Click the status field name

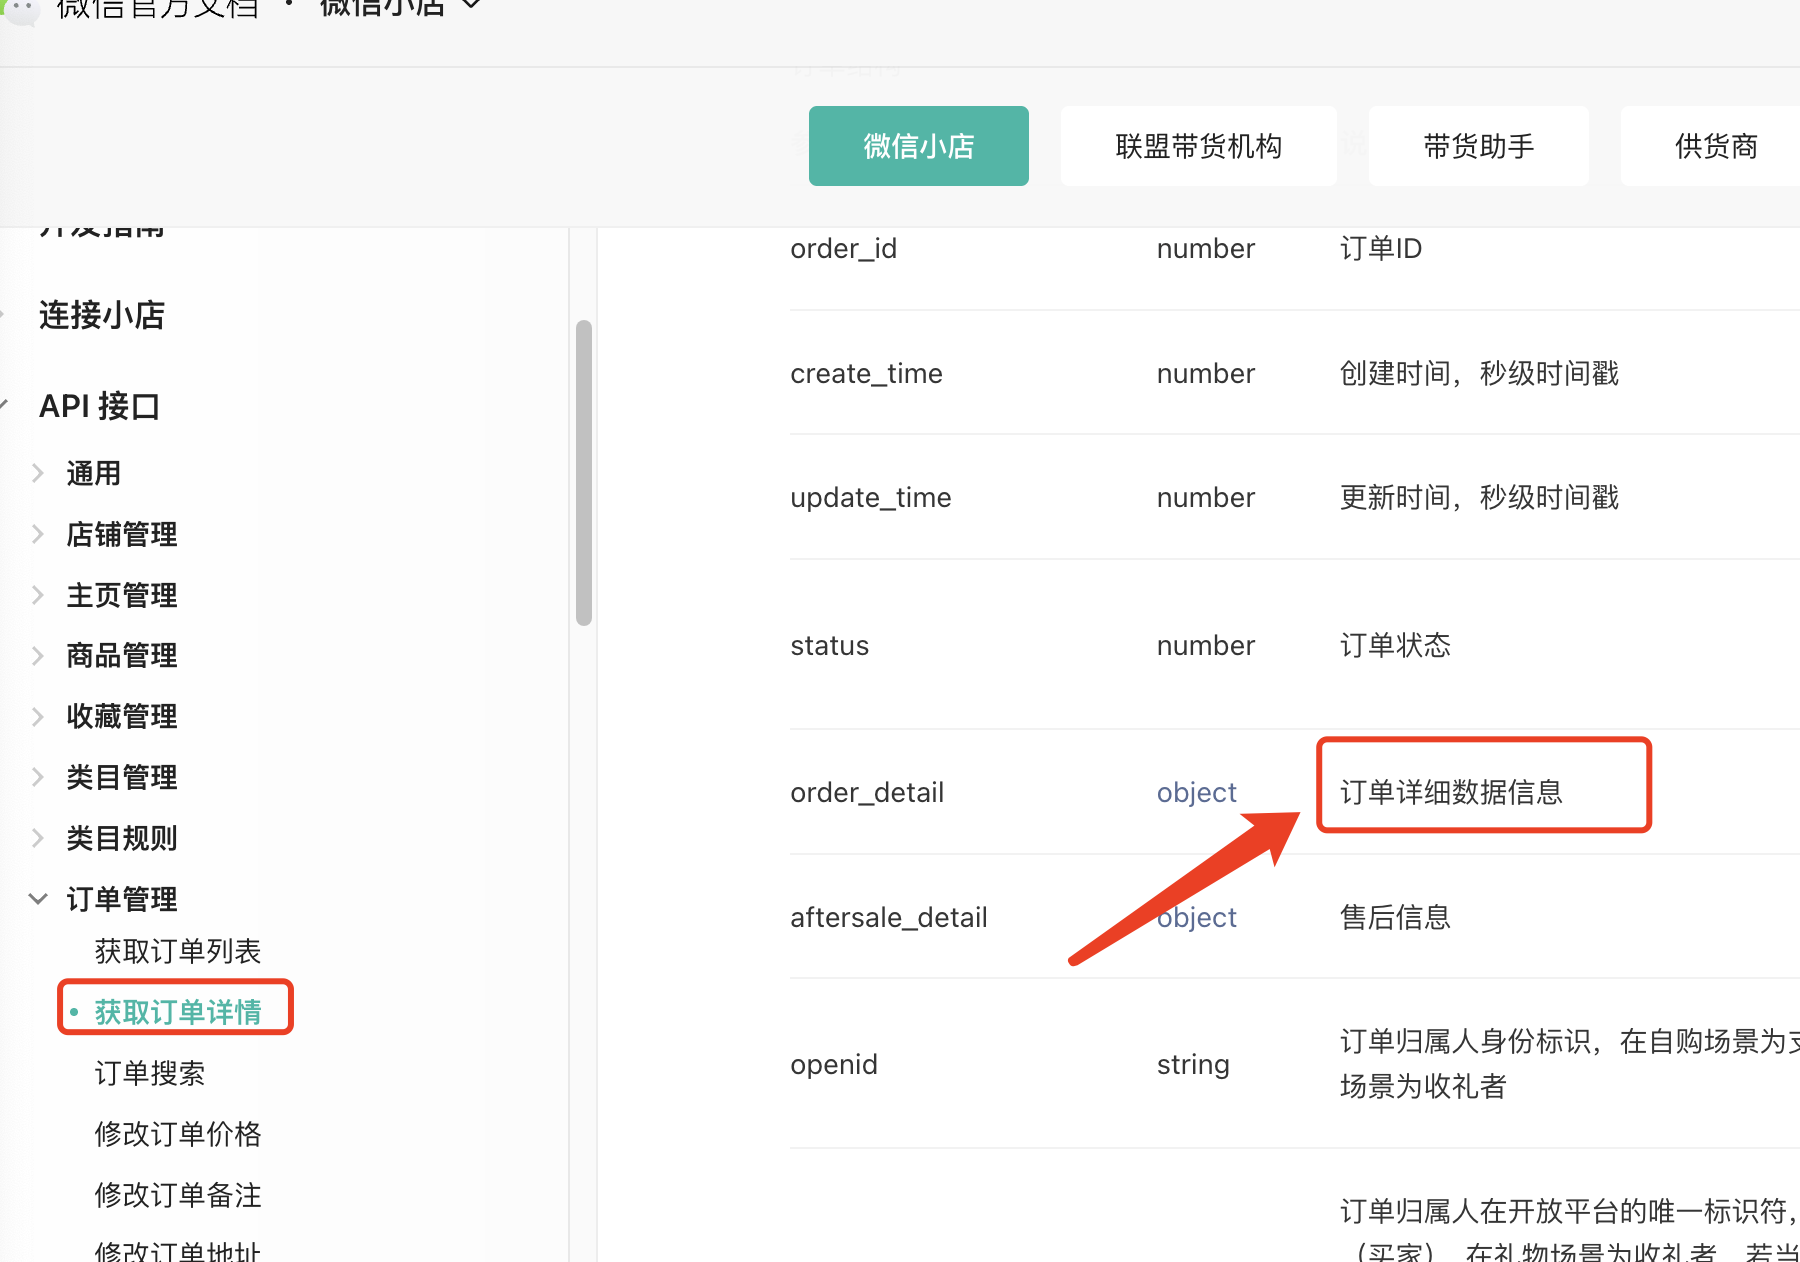pos(830,645)
